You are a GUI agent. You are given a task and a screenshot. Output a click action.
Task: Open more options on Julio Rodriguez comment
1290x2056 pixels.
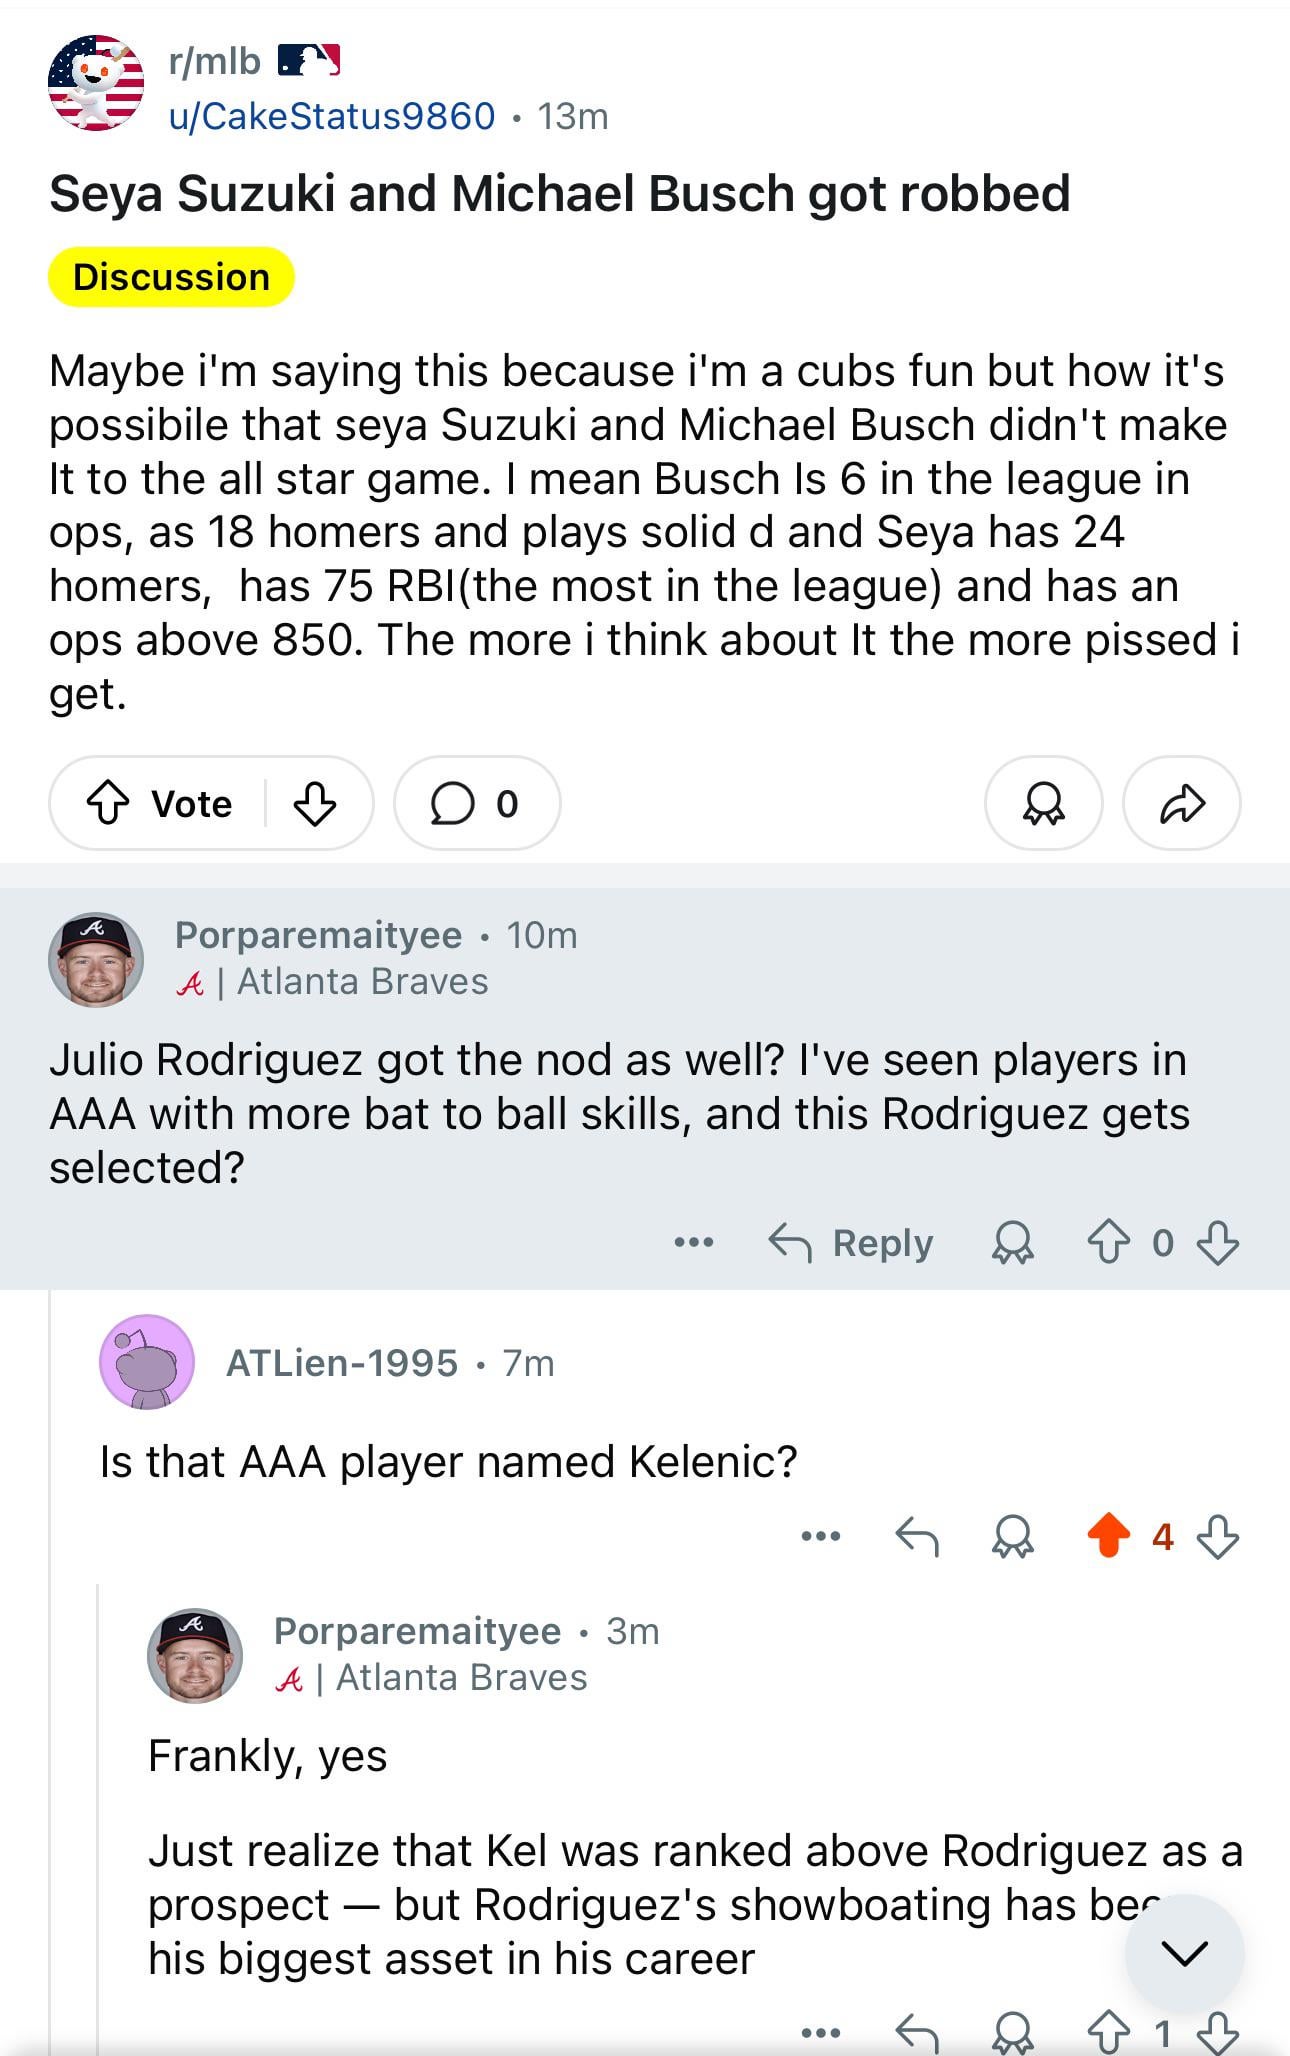693,1243
